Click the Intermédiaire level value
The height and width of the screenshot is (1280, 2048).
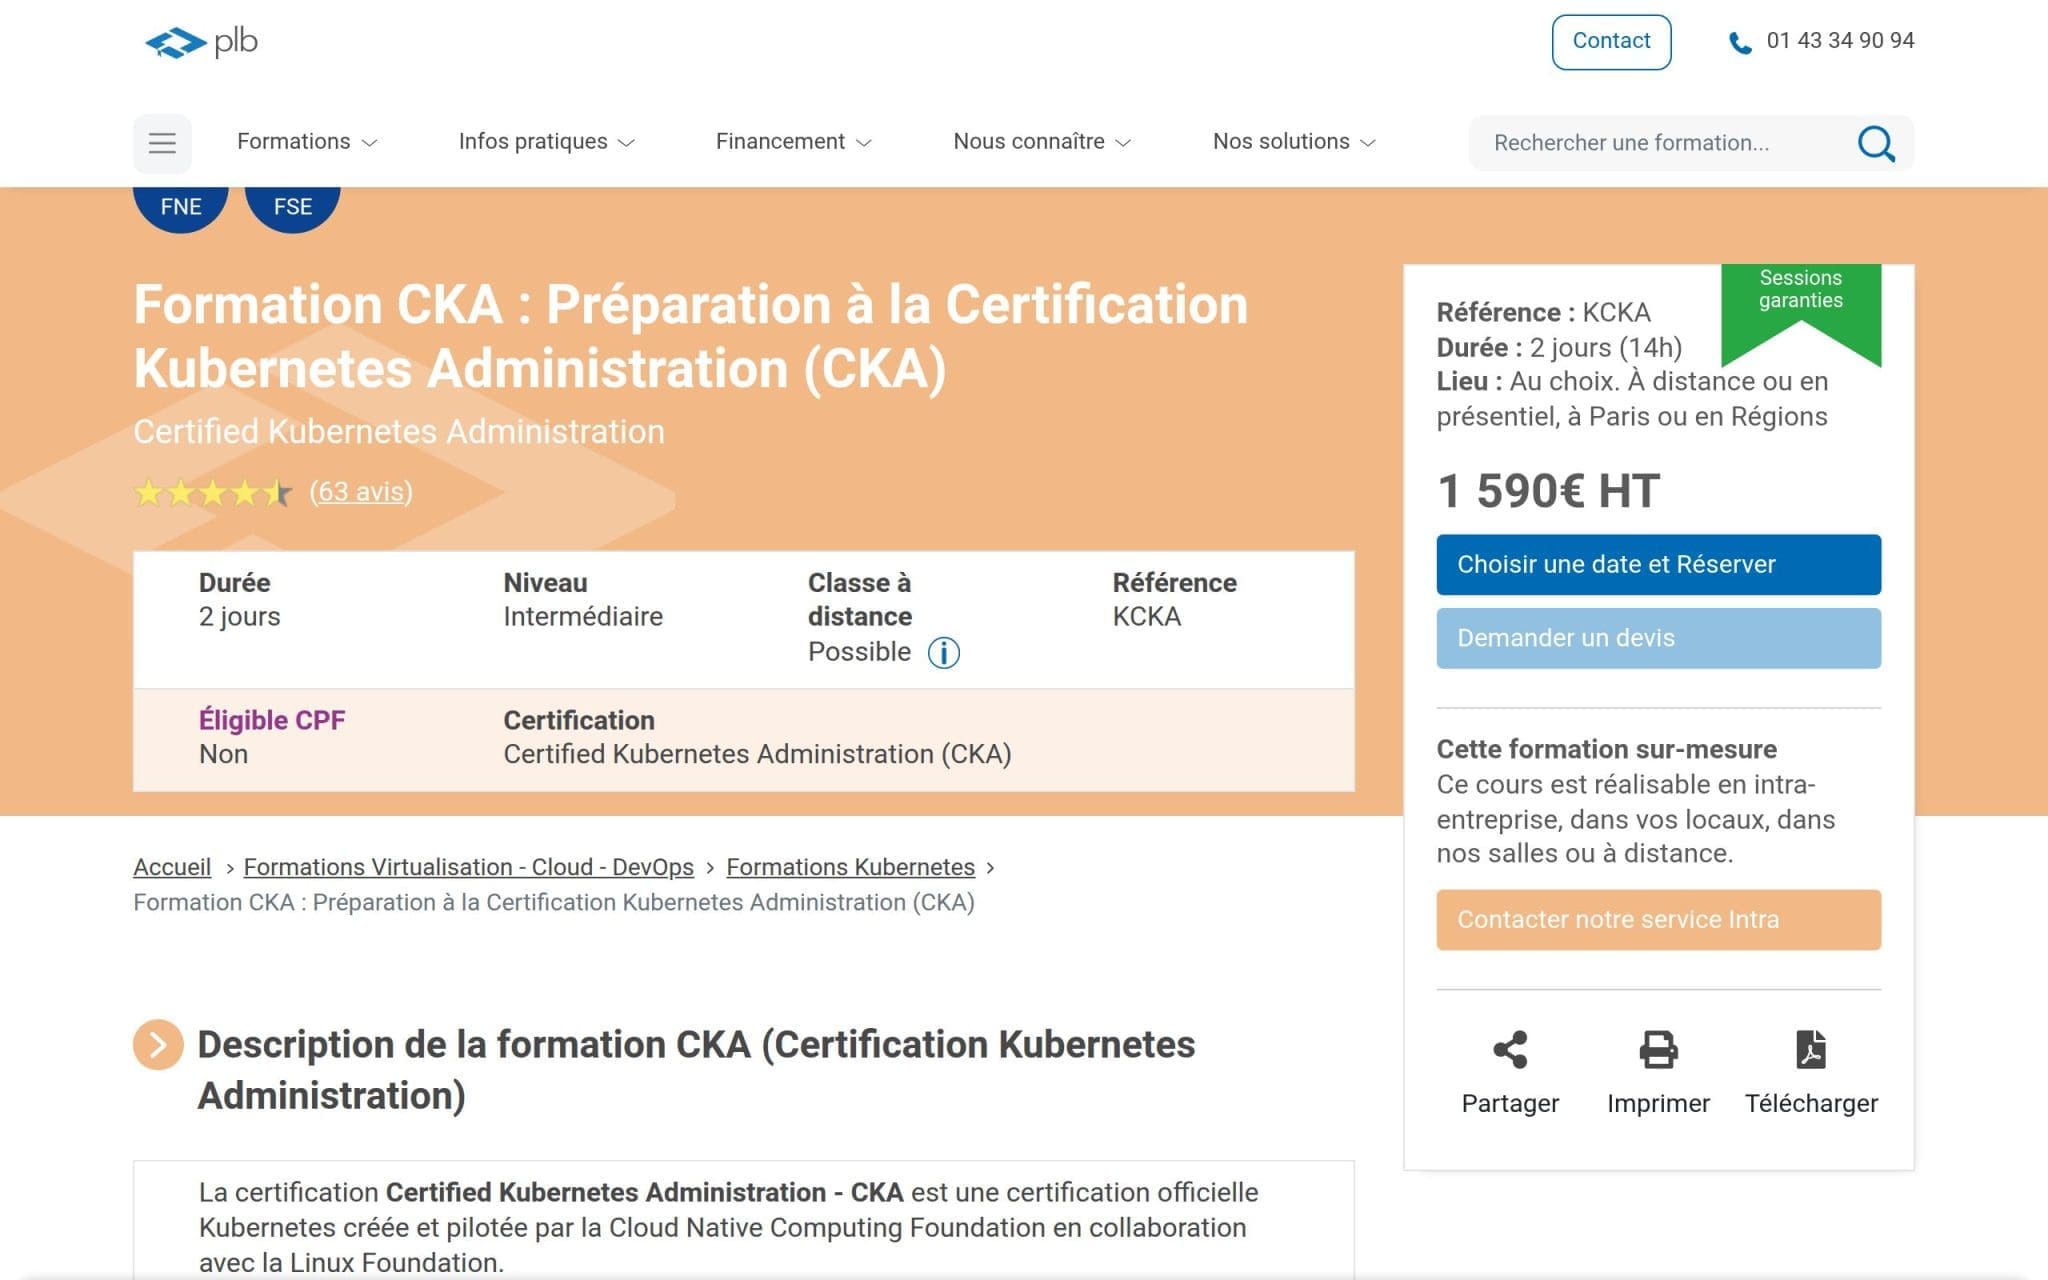583,616
